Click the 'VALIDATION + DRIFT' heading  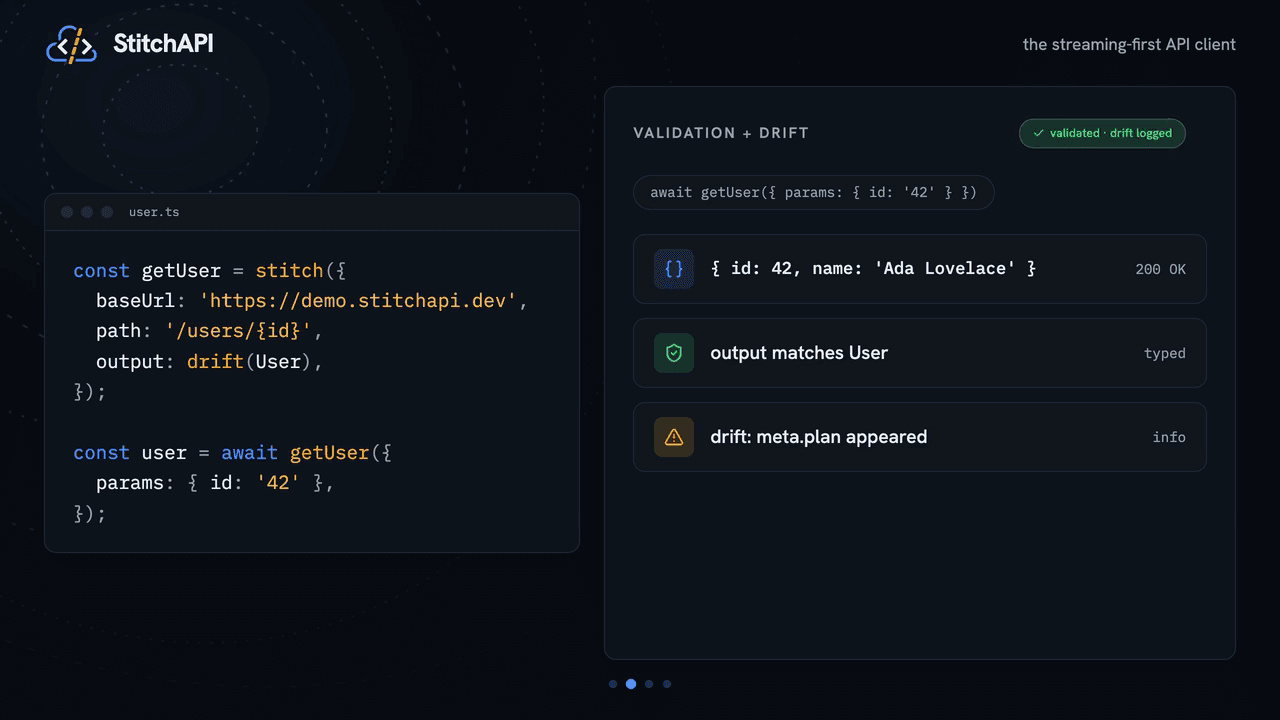721,133
